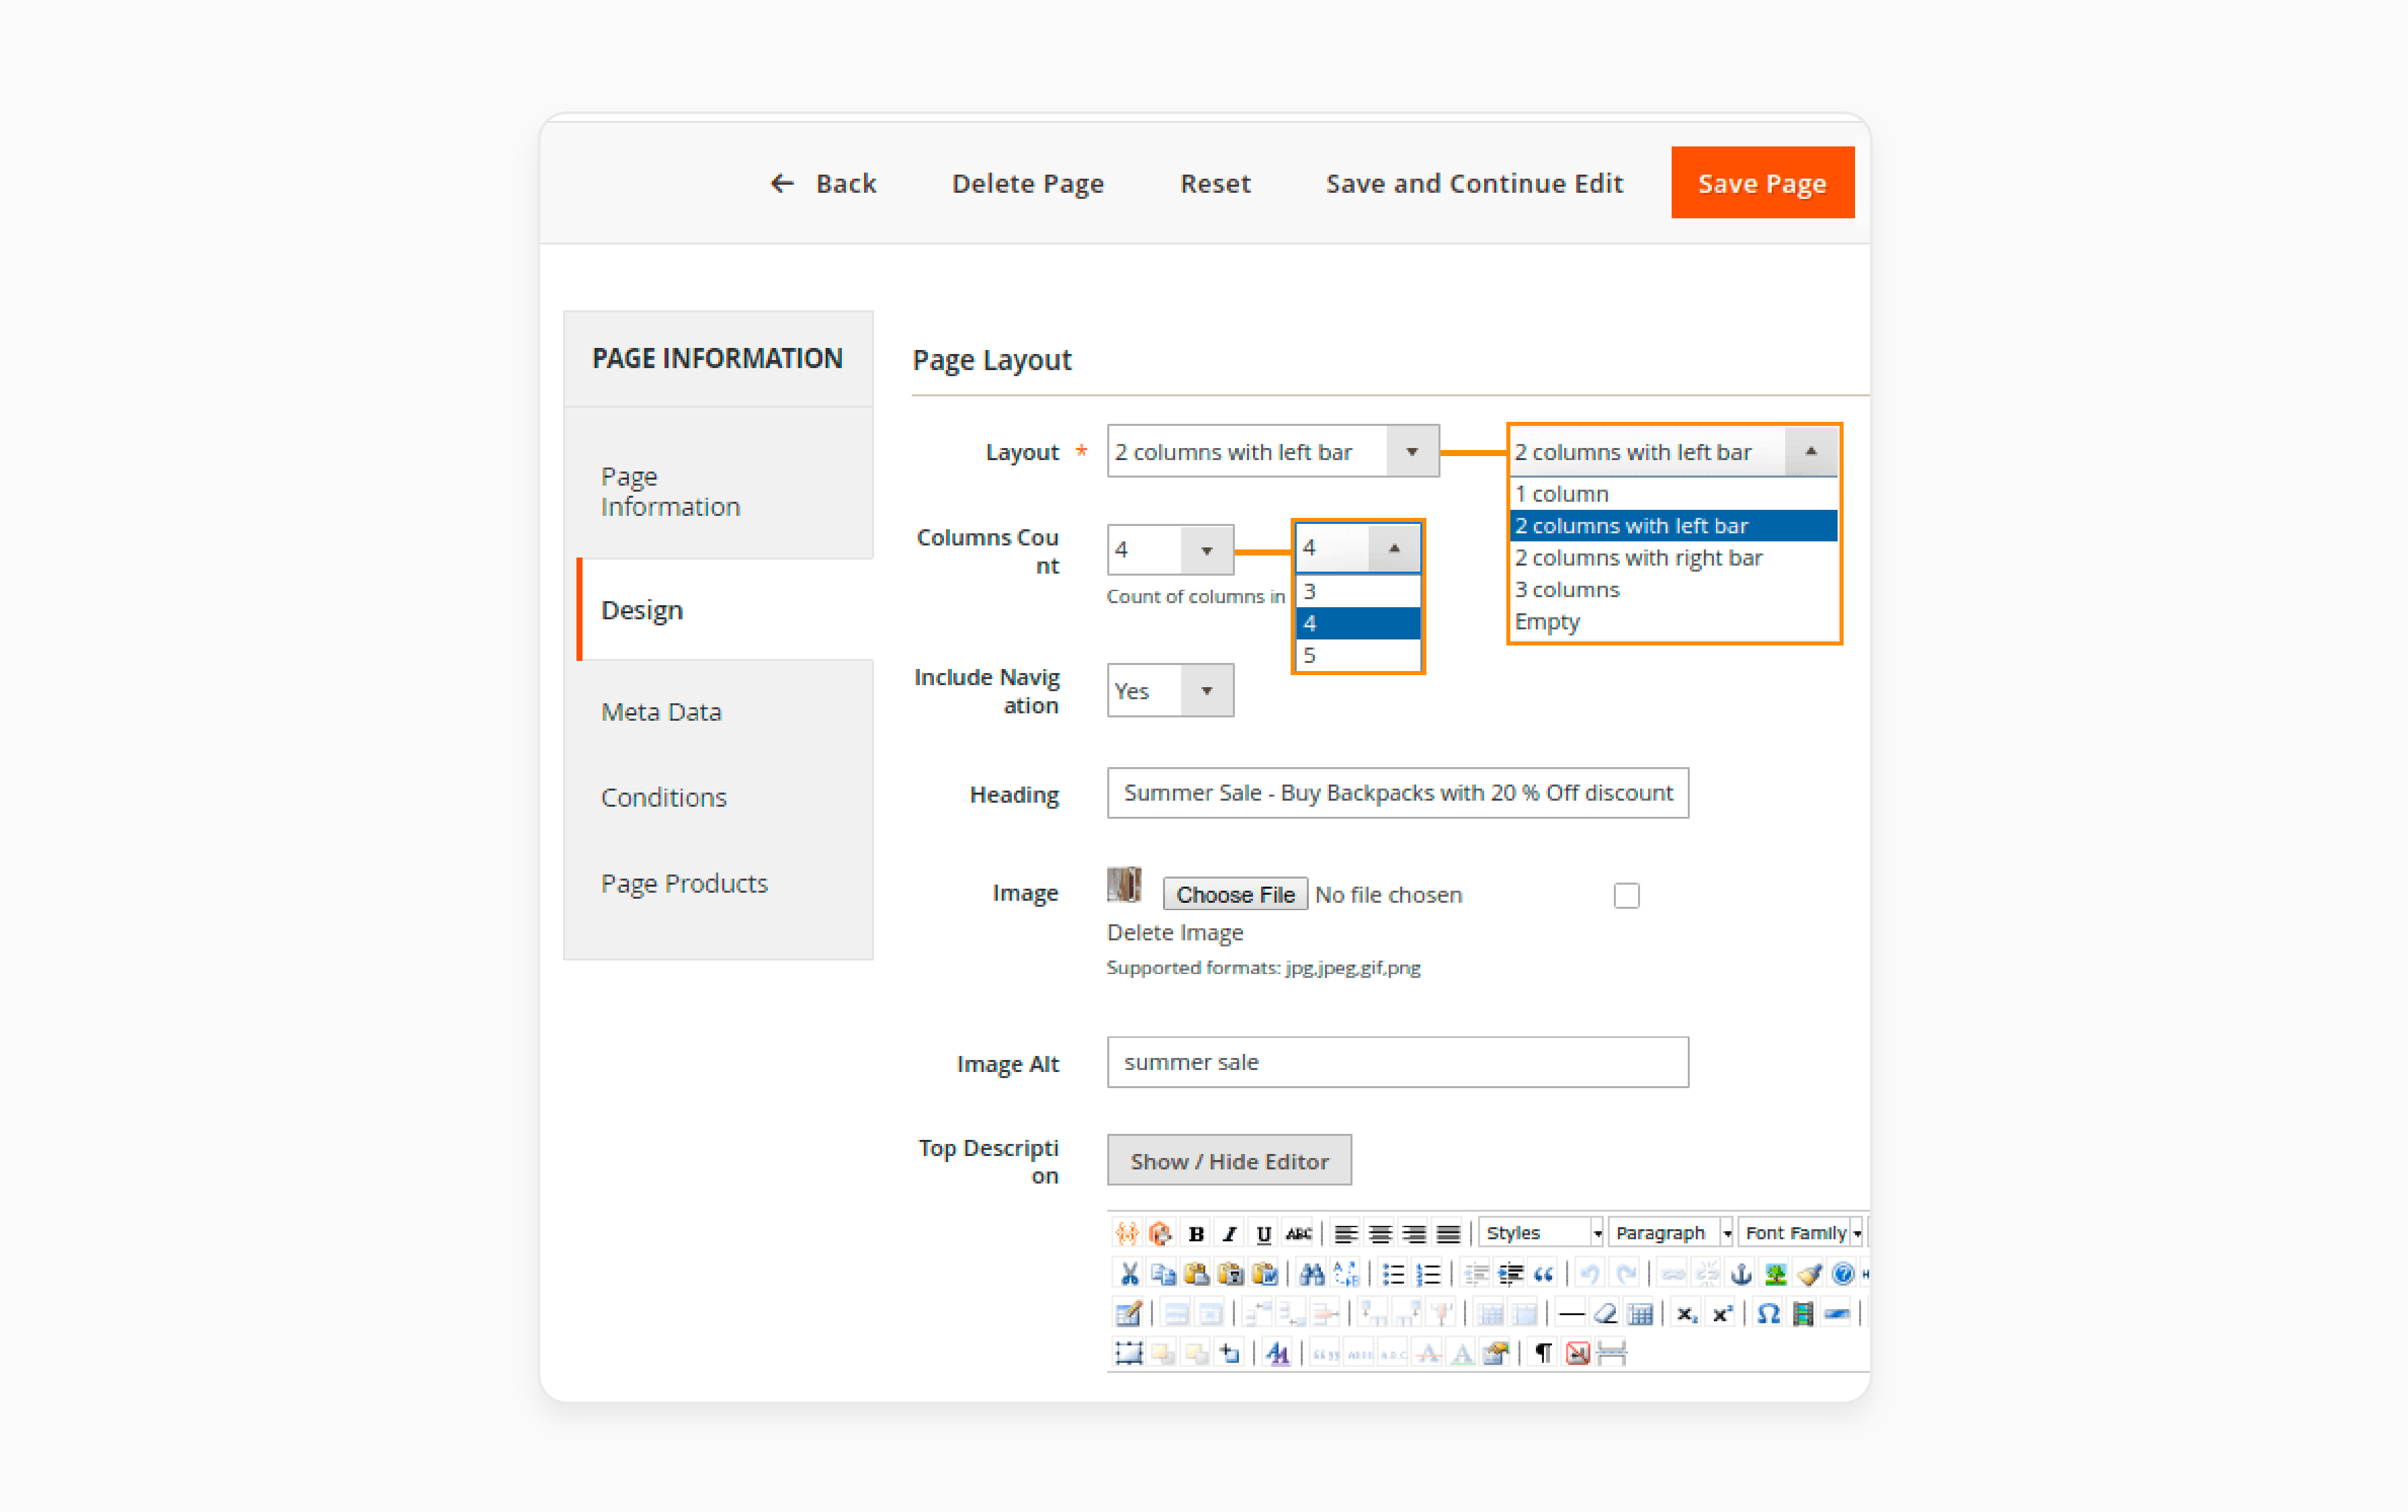2408x1512 pixels.
Task: Open the Styles dropdown in editor
Action: (1540, 1233)
